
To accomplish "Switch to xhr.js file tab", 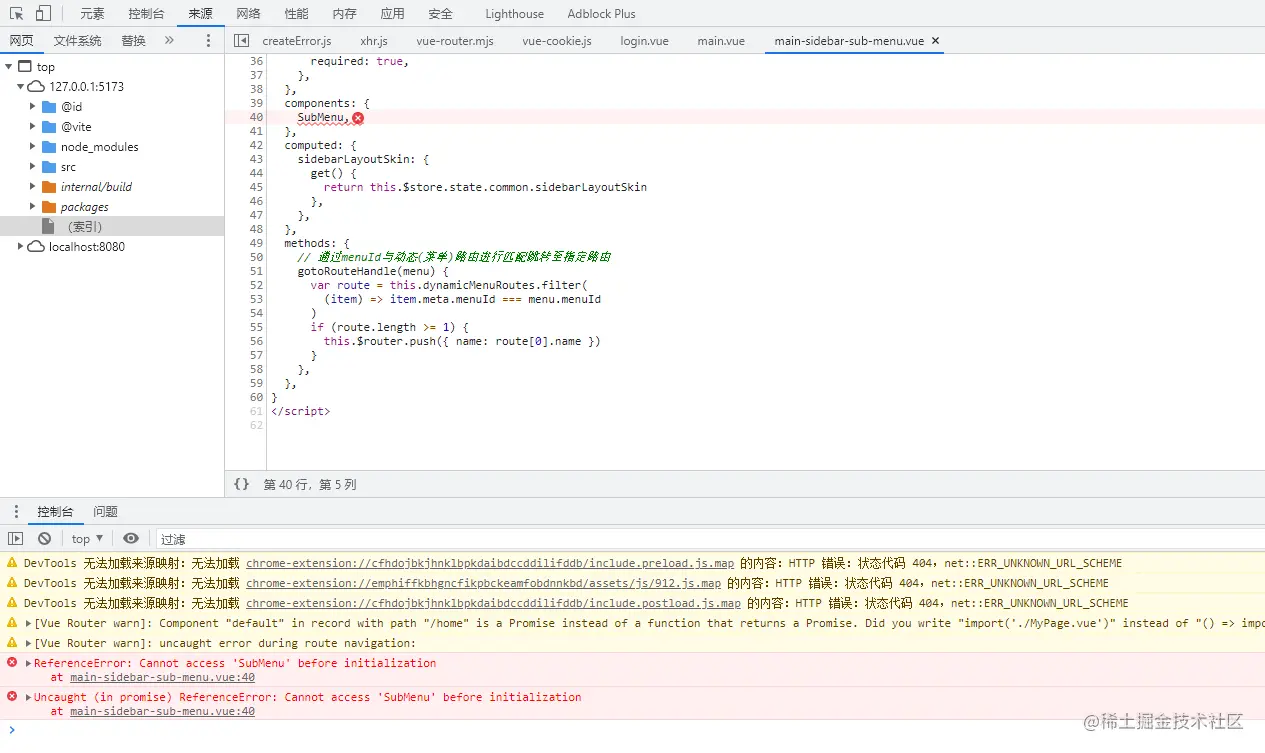I will tap(374, 41).
